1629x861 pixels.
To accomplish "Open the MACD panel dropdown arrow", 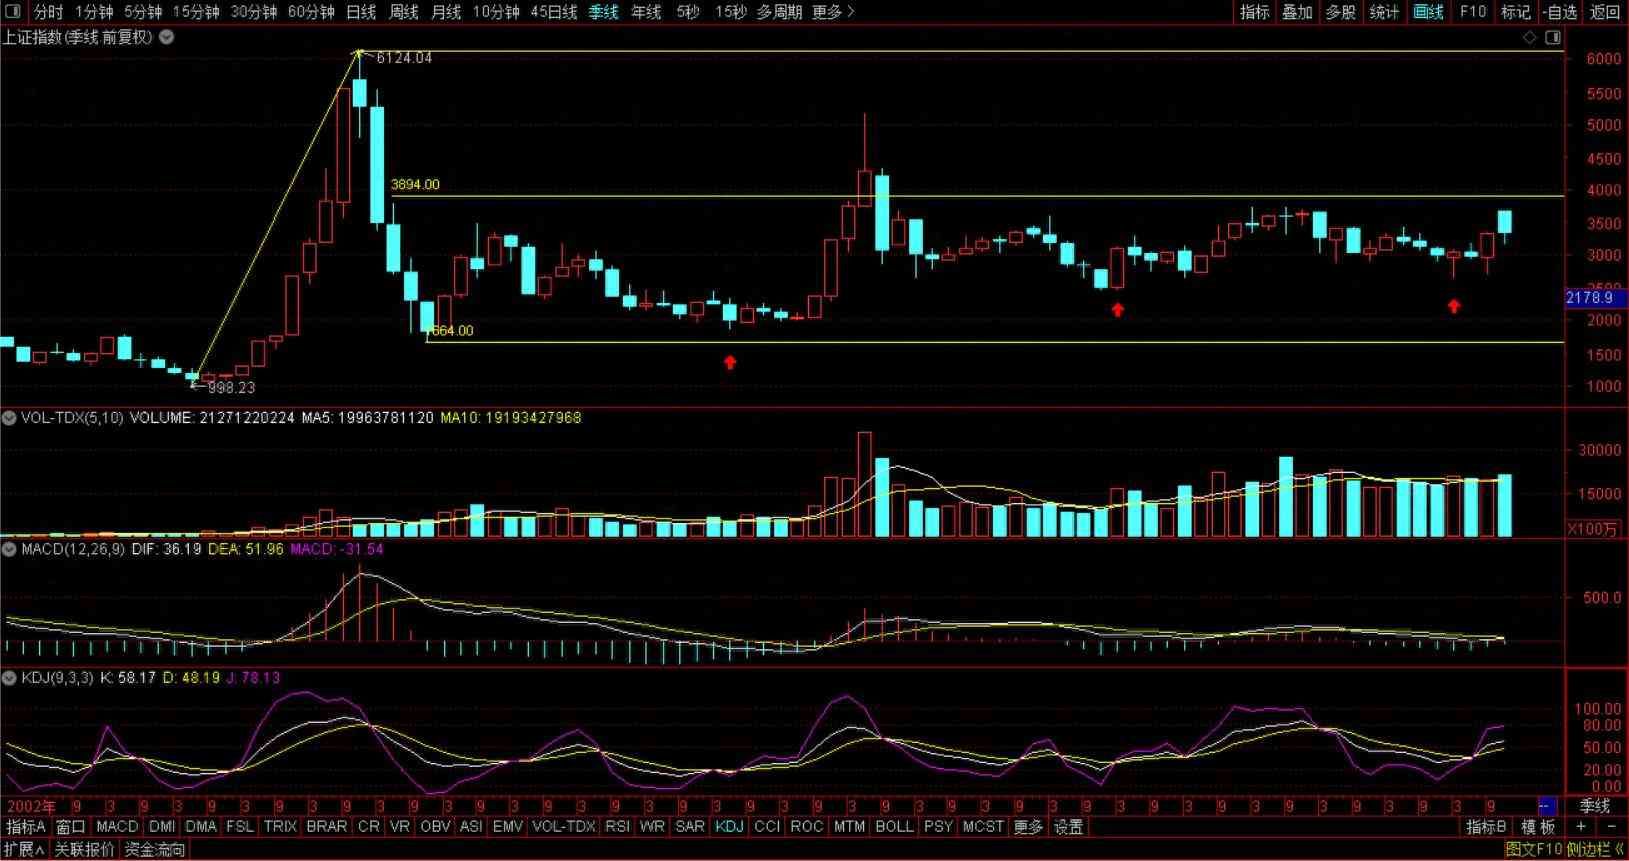I will (x=10, y=549).
